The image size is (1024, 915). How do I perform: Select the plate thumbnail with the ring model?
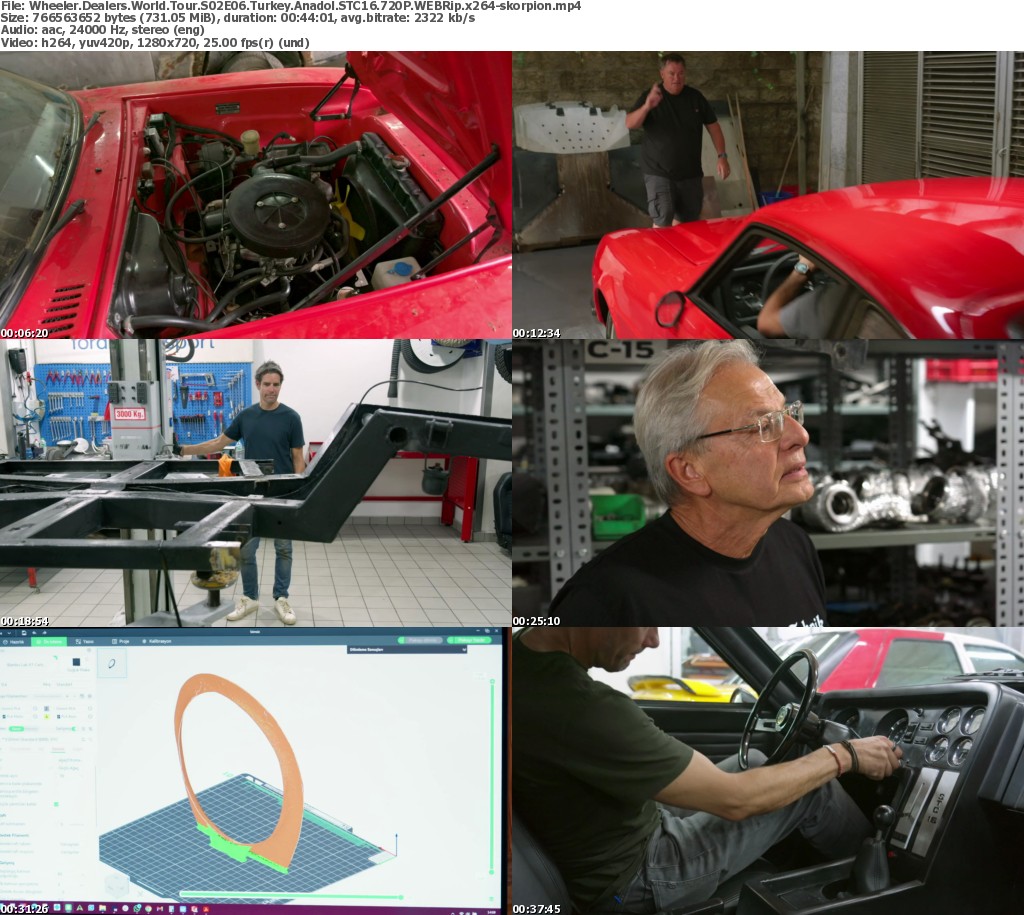click(110, 663)
